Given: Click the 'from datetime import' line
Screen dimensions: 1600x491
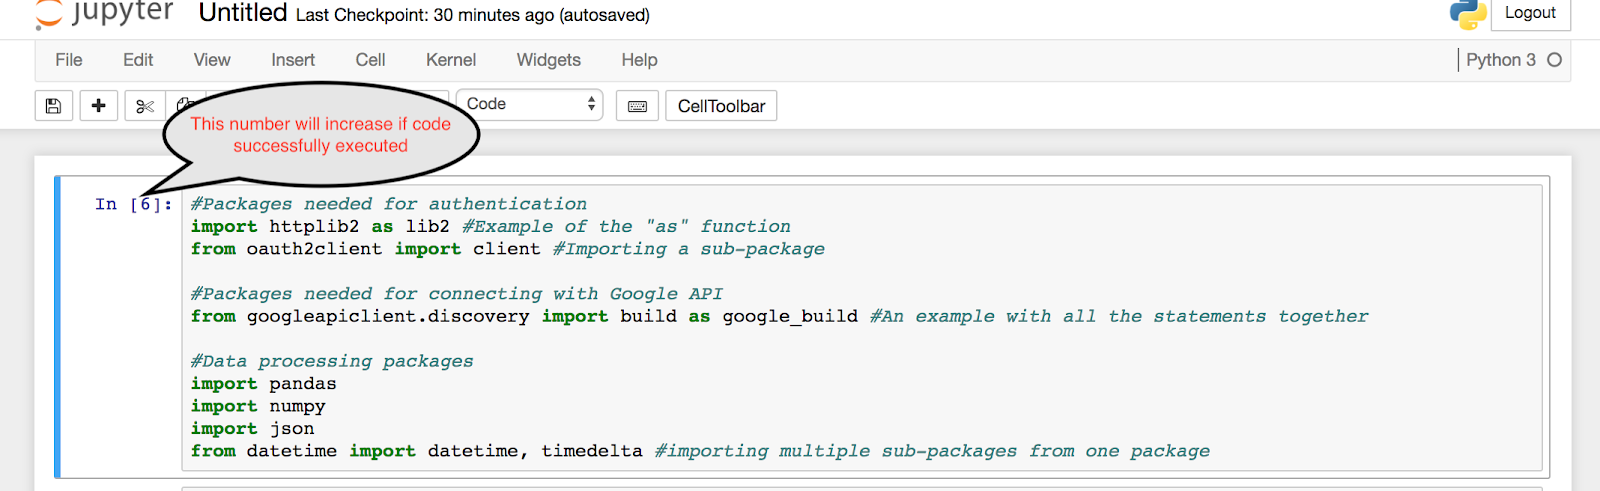Looking at the screenshot, I should [x=417, y=452].
